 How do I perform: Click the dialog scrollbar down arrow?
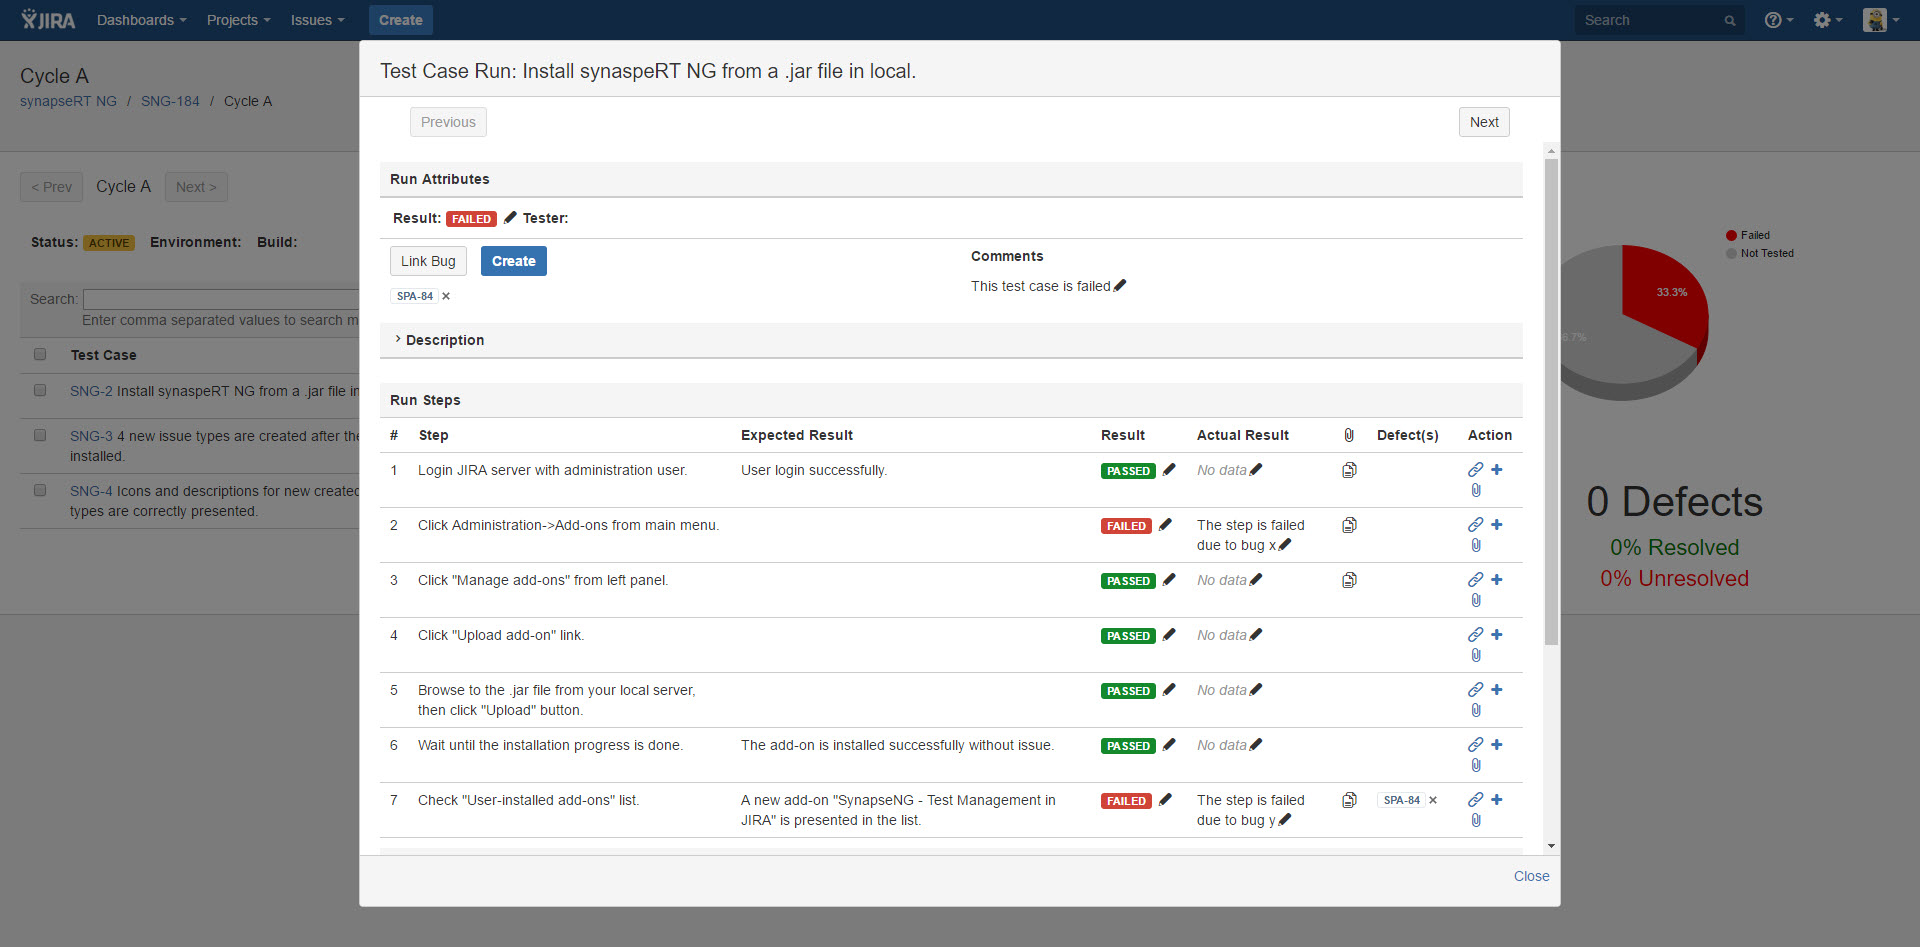[x=1551, y=846]
